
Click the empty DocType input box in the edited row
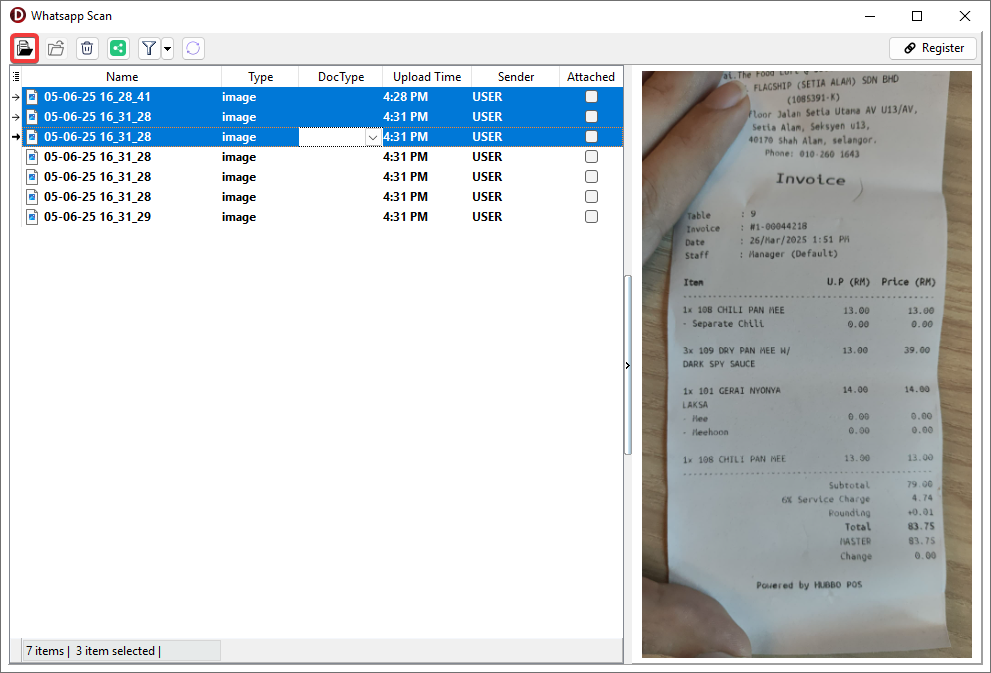pyautogui.click(x=332, y=137)
